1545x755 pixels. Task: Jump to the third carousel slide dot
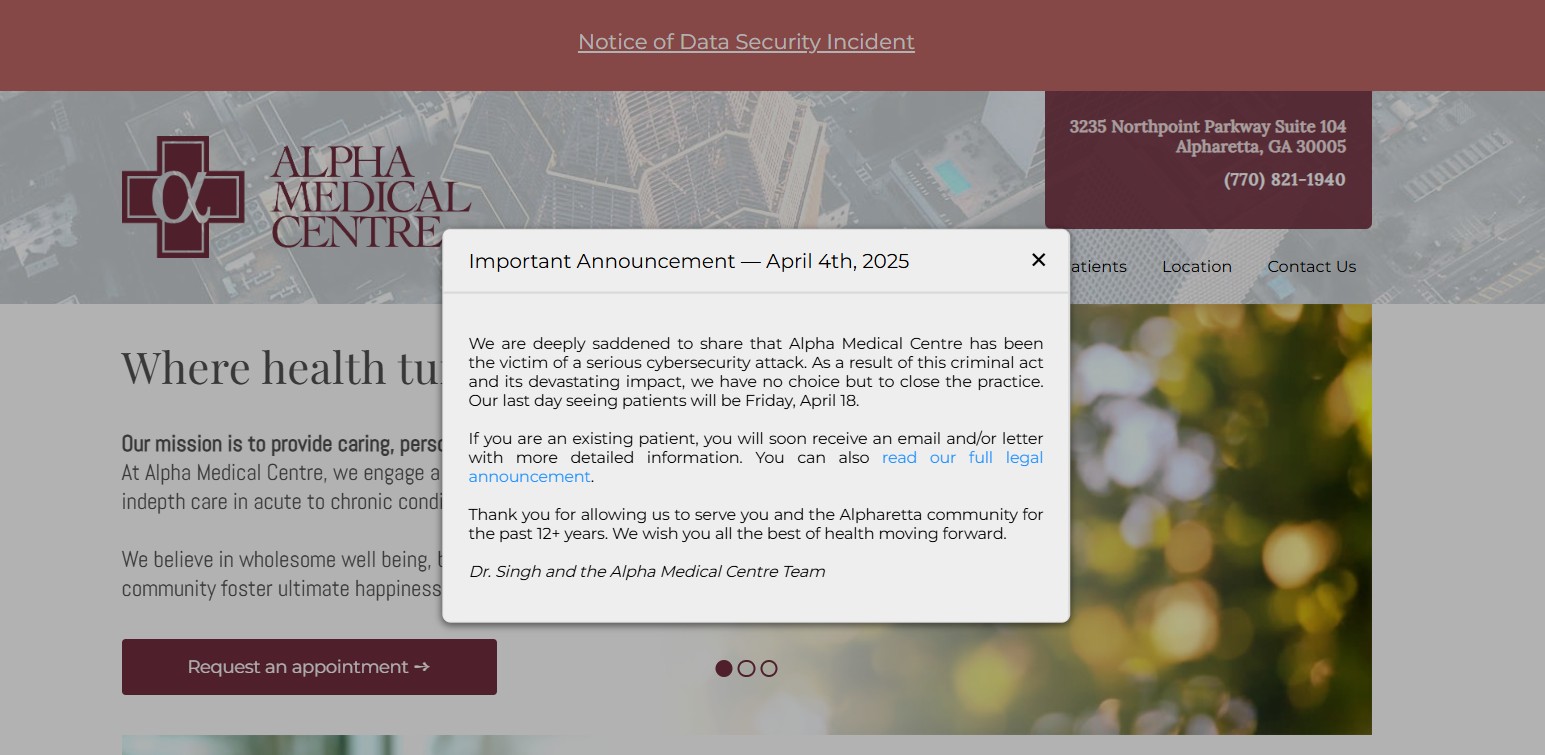[x=768, y=668]
